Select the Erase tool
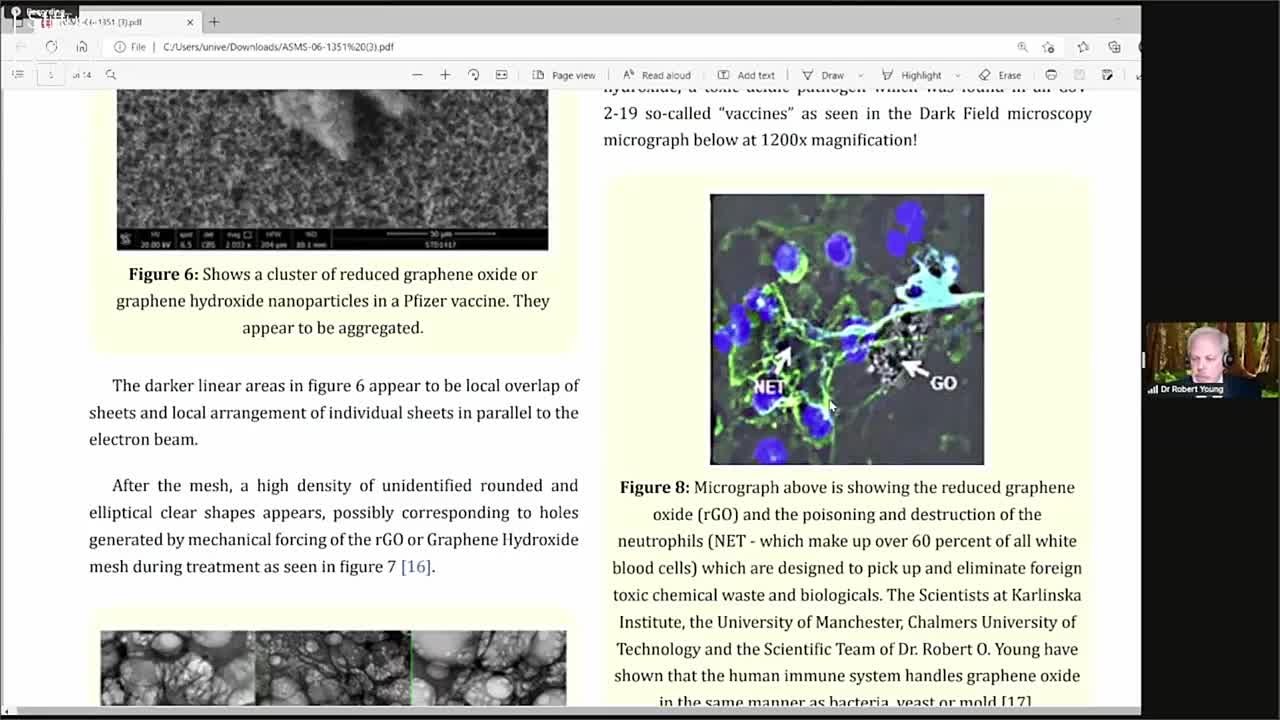This screenshot has height=720, width=1280. click(x=1000, y=75)
